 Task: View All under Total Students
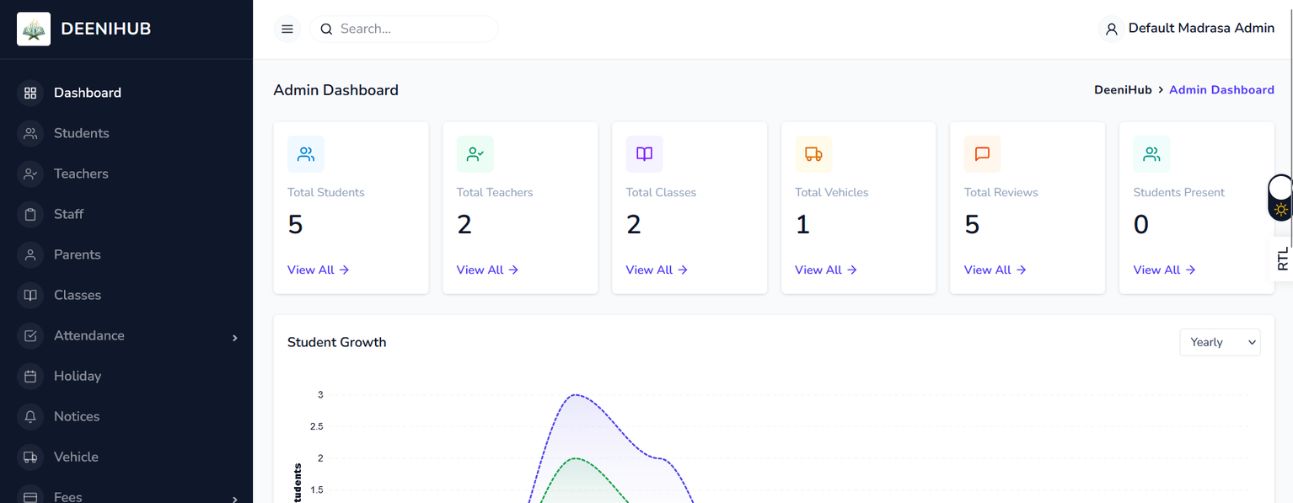318,270
